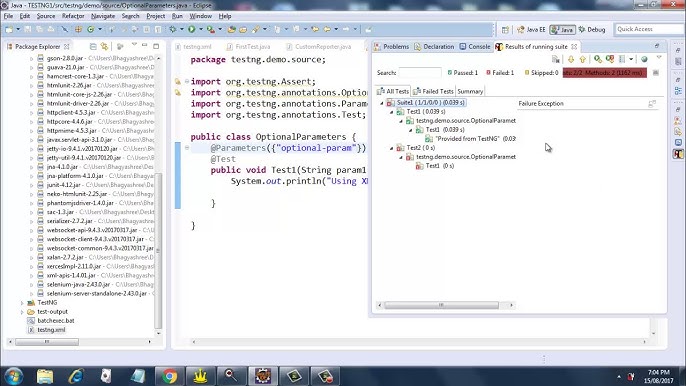The image size is (686, 386).
Task: Click the Search field in results view
Action: pos(420,73)
